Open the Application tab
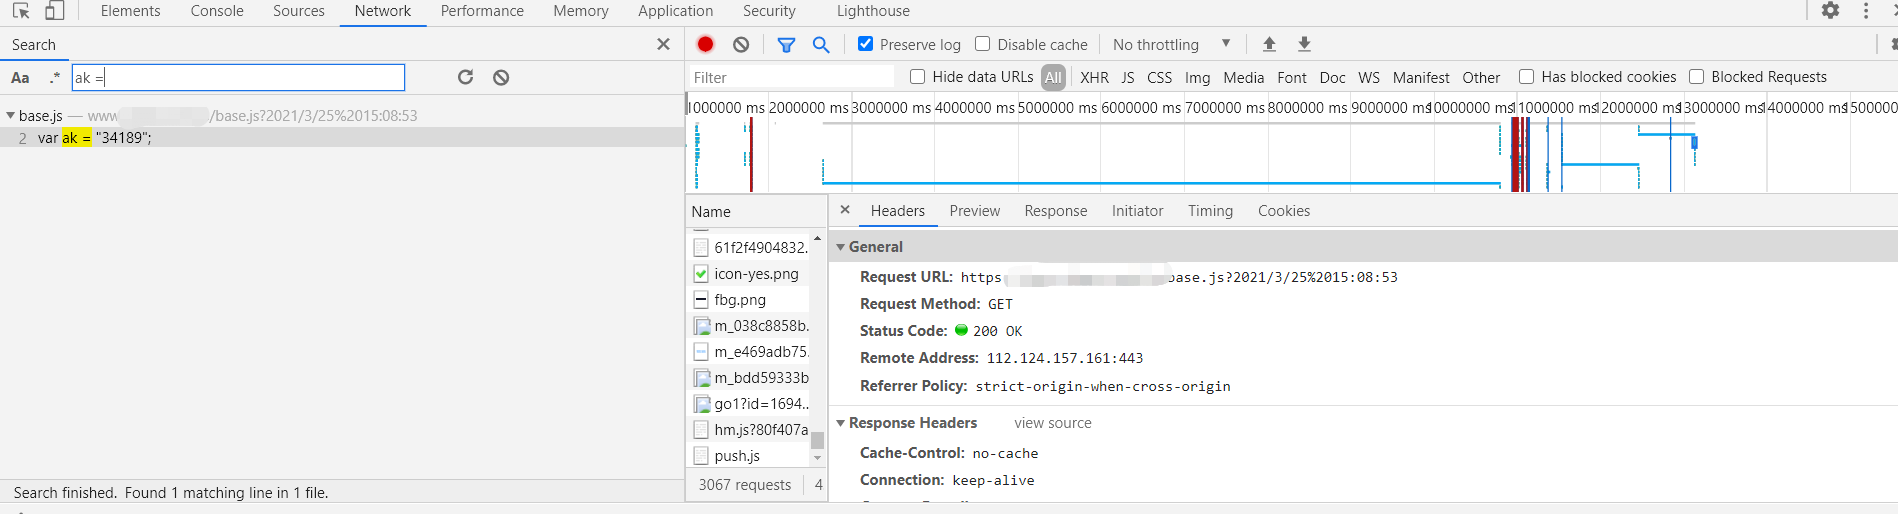 675,11
